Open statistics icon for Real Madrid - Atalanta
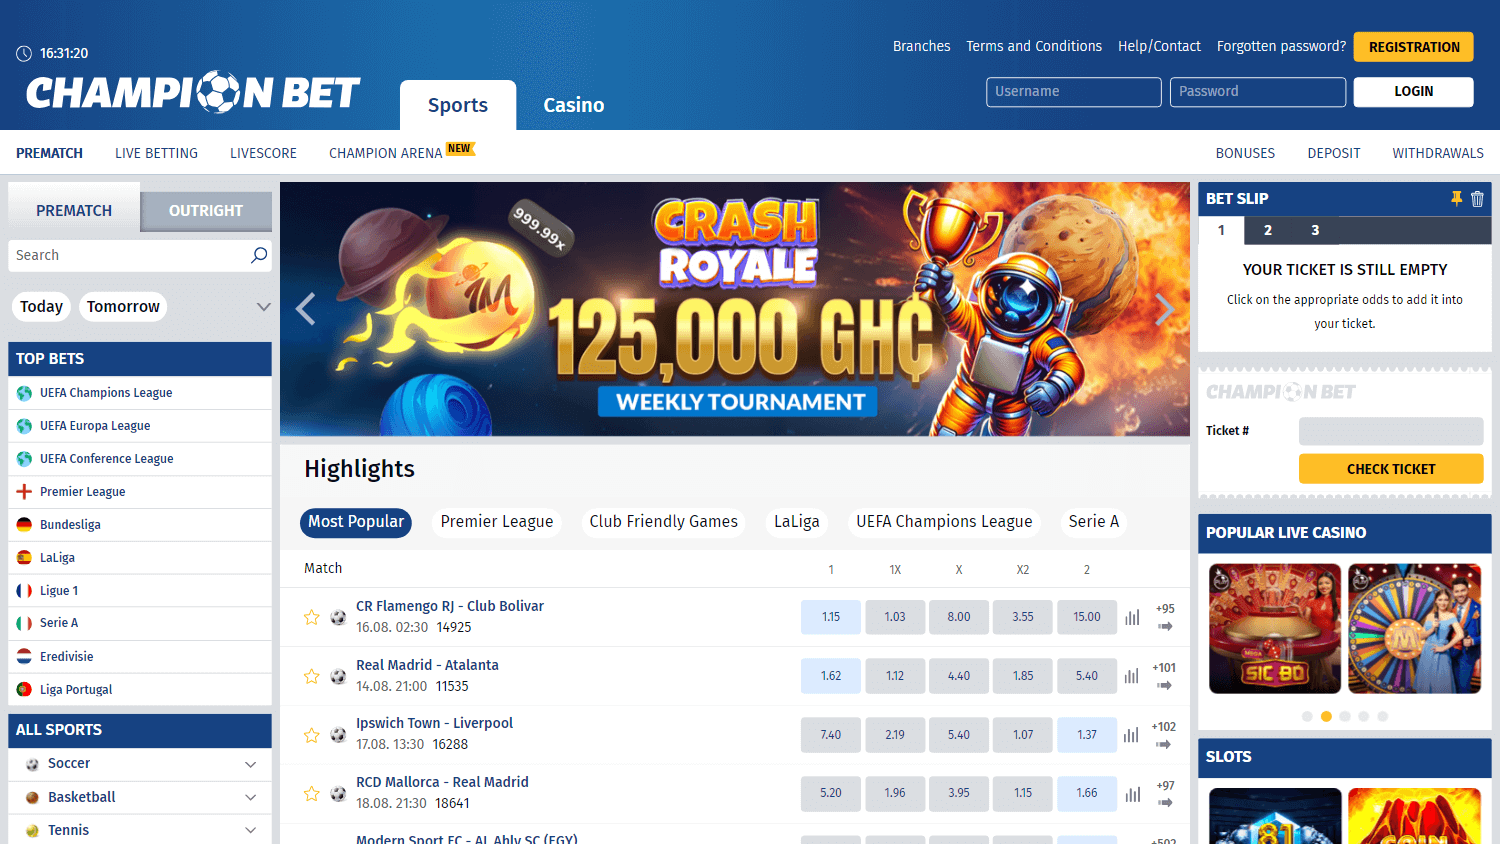This screenshot has width=1500, height=844. pos(1132,676)
